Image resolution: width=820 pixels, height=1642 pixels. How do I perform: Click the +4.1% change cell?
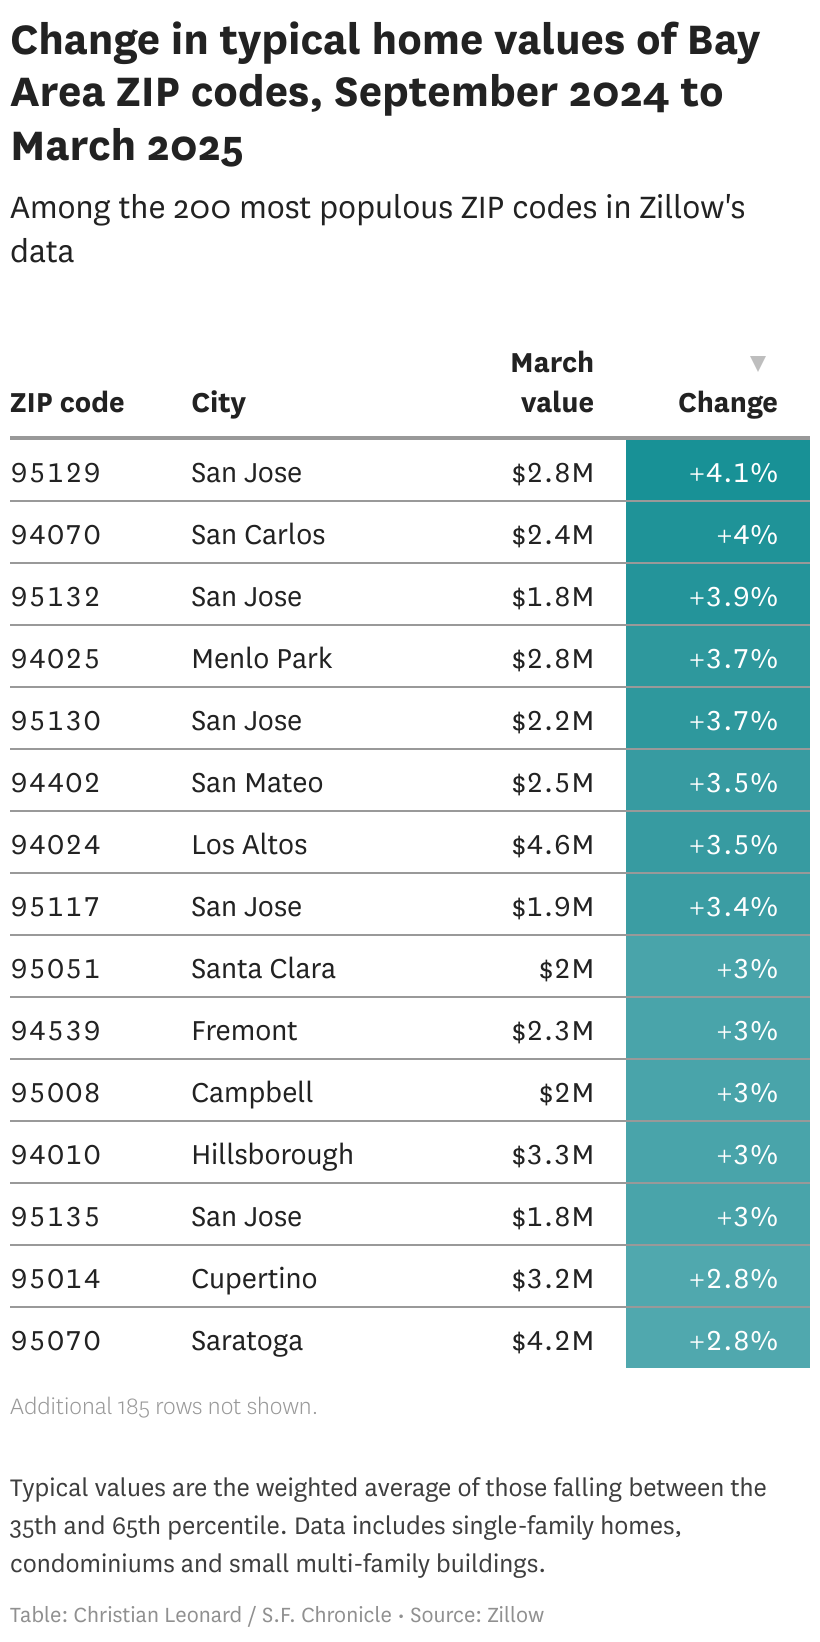point(733,472)
